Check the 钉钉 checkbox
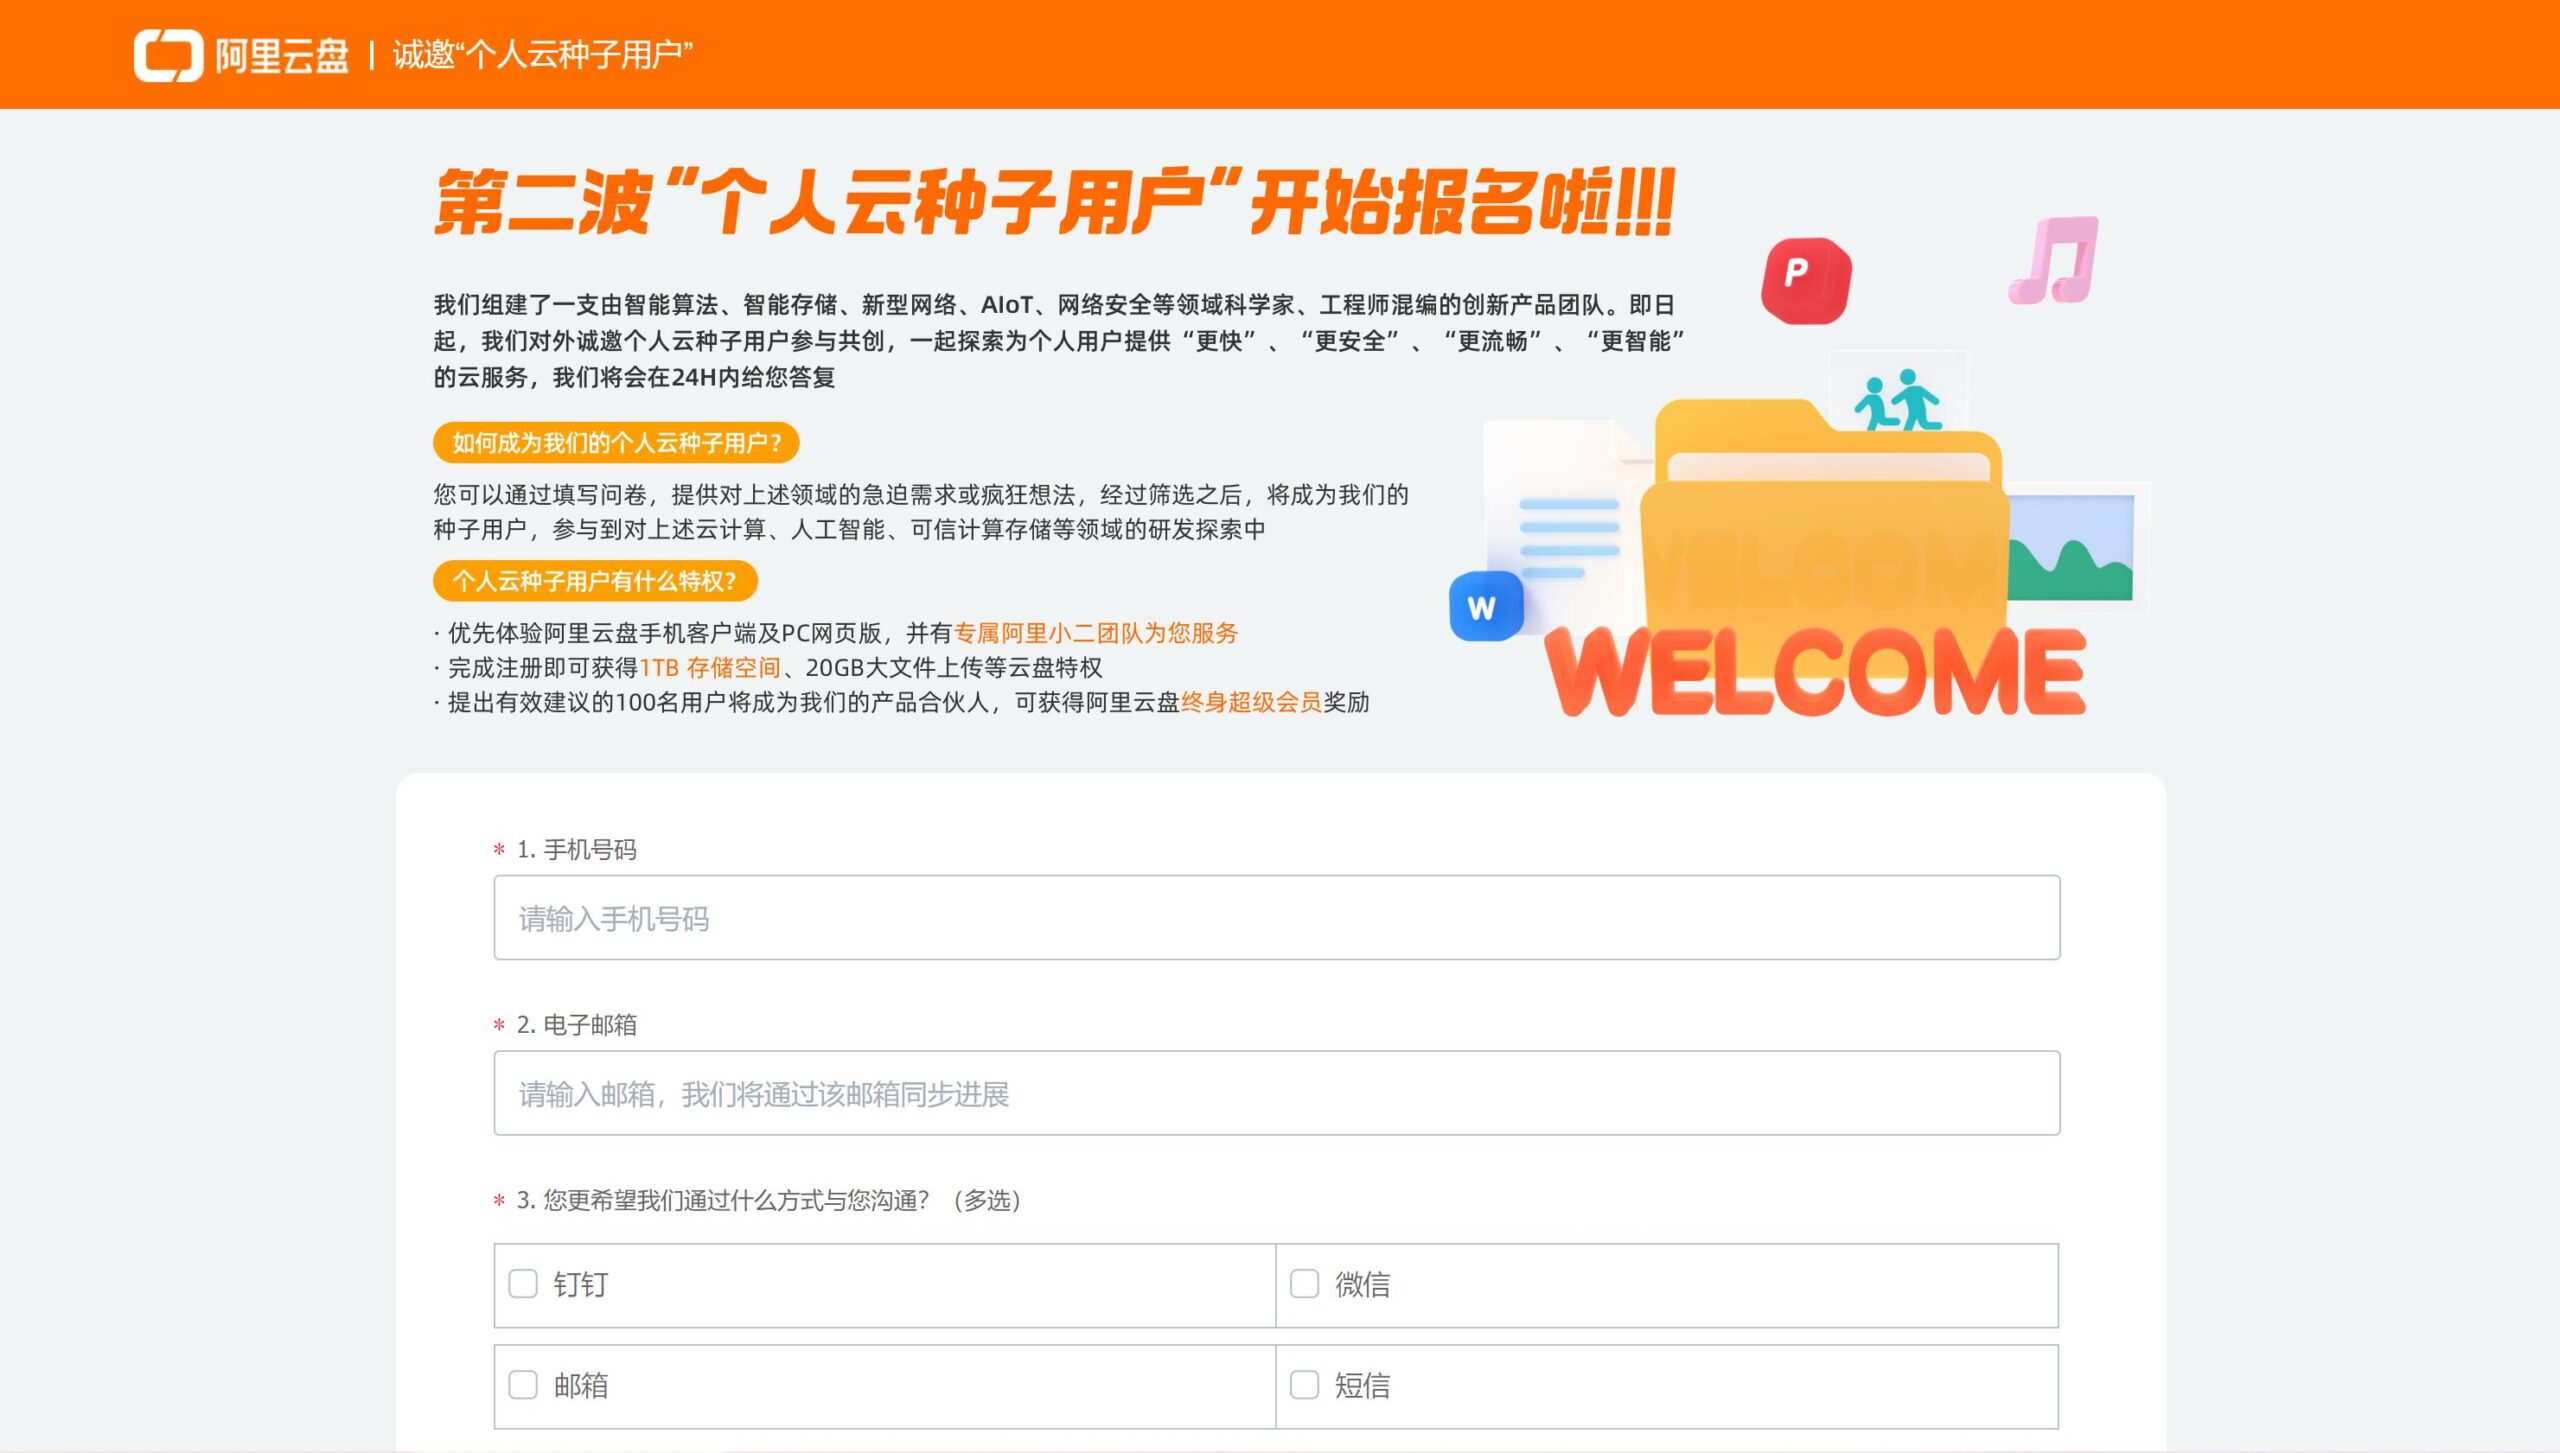Image resolution: width=2560 pixels, height=1453 pixels. point(523,1284)
